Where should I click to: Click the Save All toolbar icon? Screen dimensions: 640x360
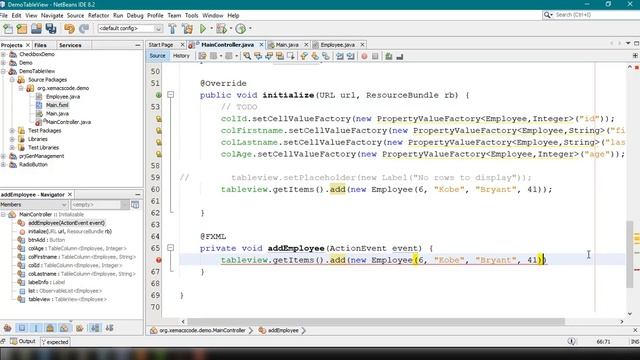51,29
